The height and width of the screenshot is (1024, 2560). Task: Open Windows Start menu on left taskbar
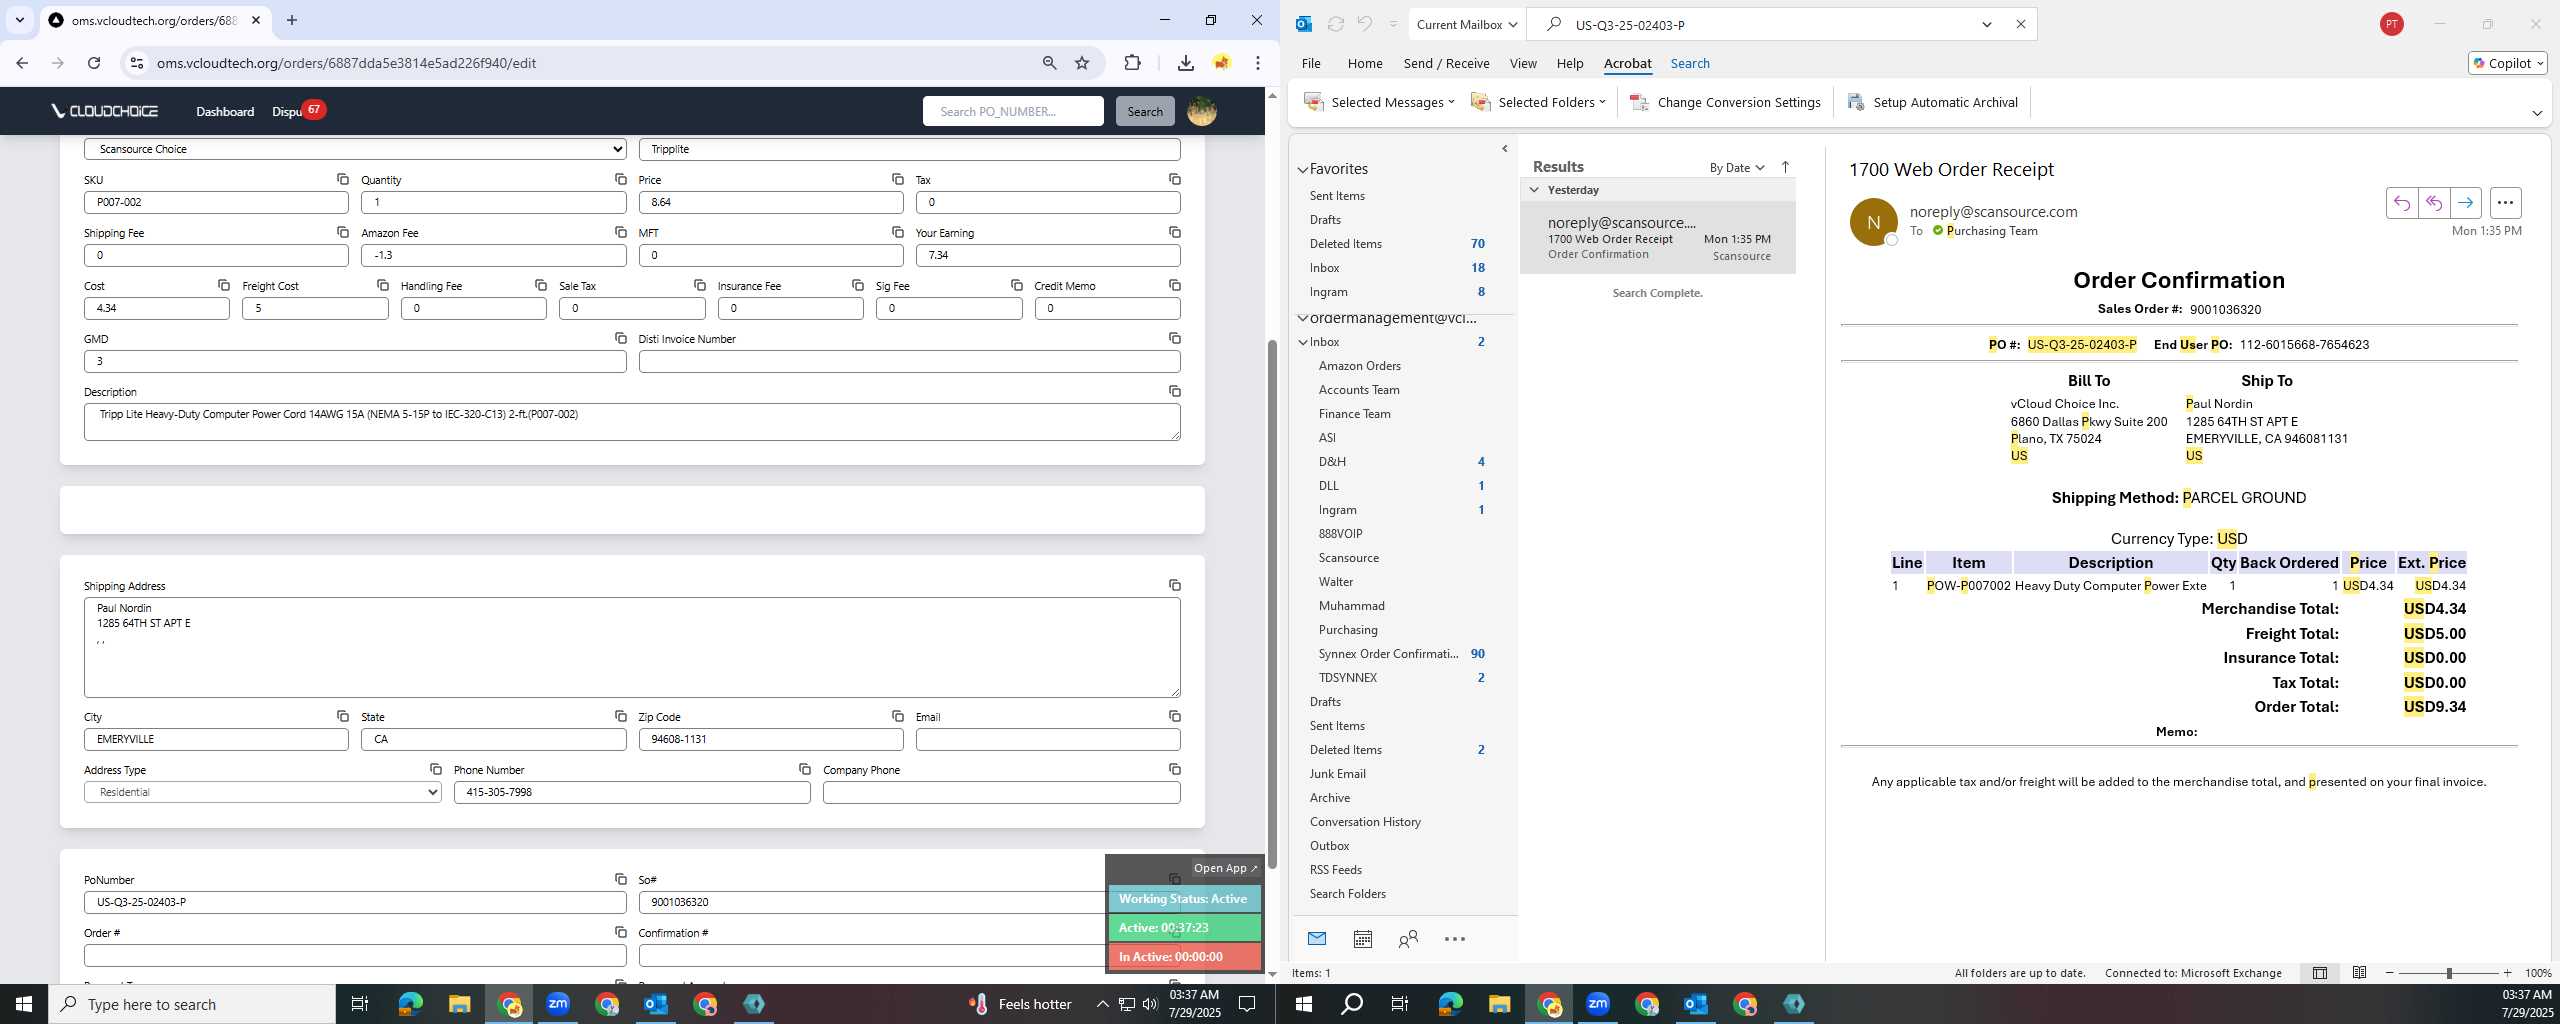pos(24,1004)
